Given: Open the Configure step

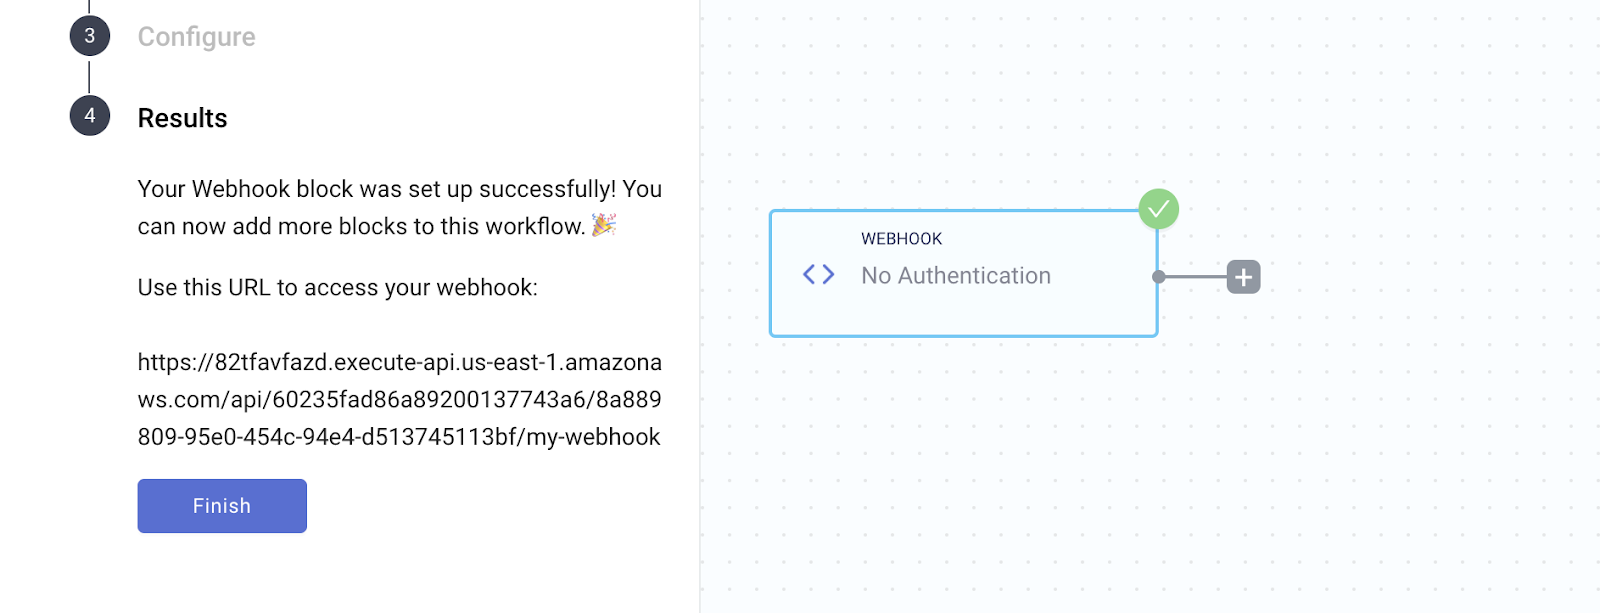Looking at the screenshot, I should click(x=196, y=37).
